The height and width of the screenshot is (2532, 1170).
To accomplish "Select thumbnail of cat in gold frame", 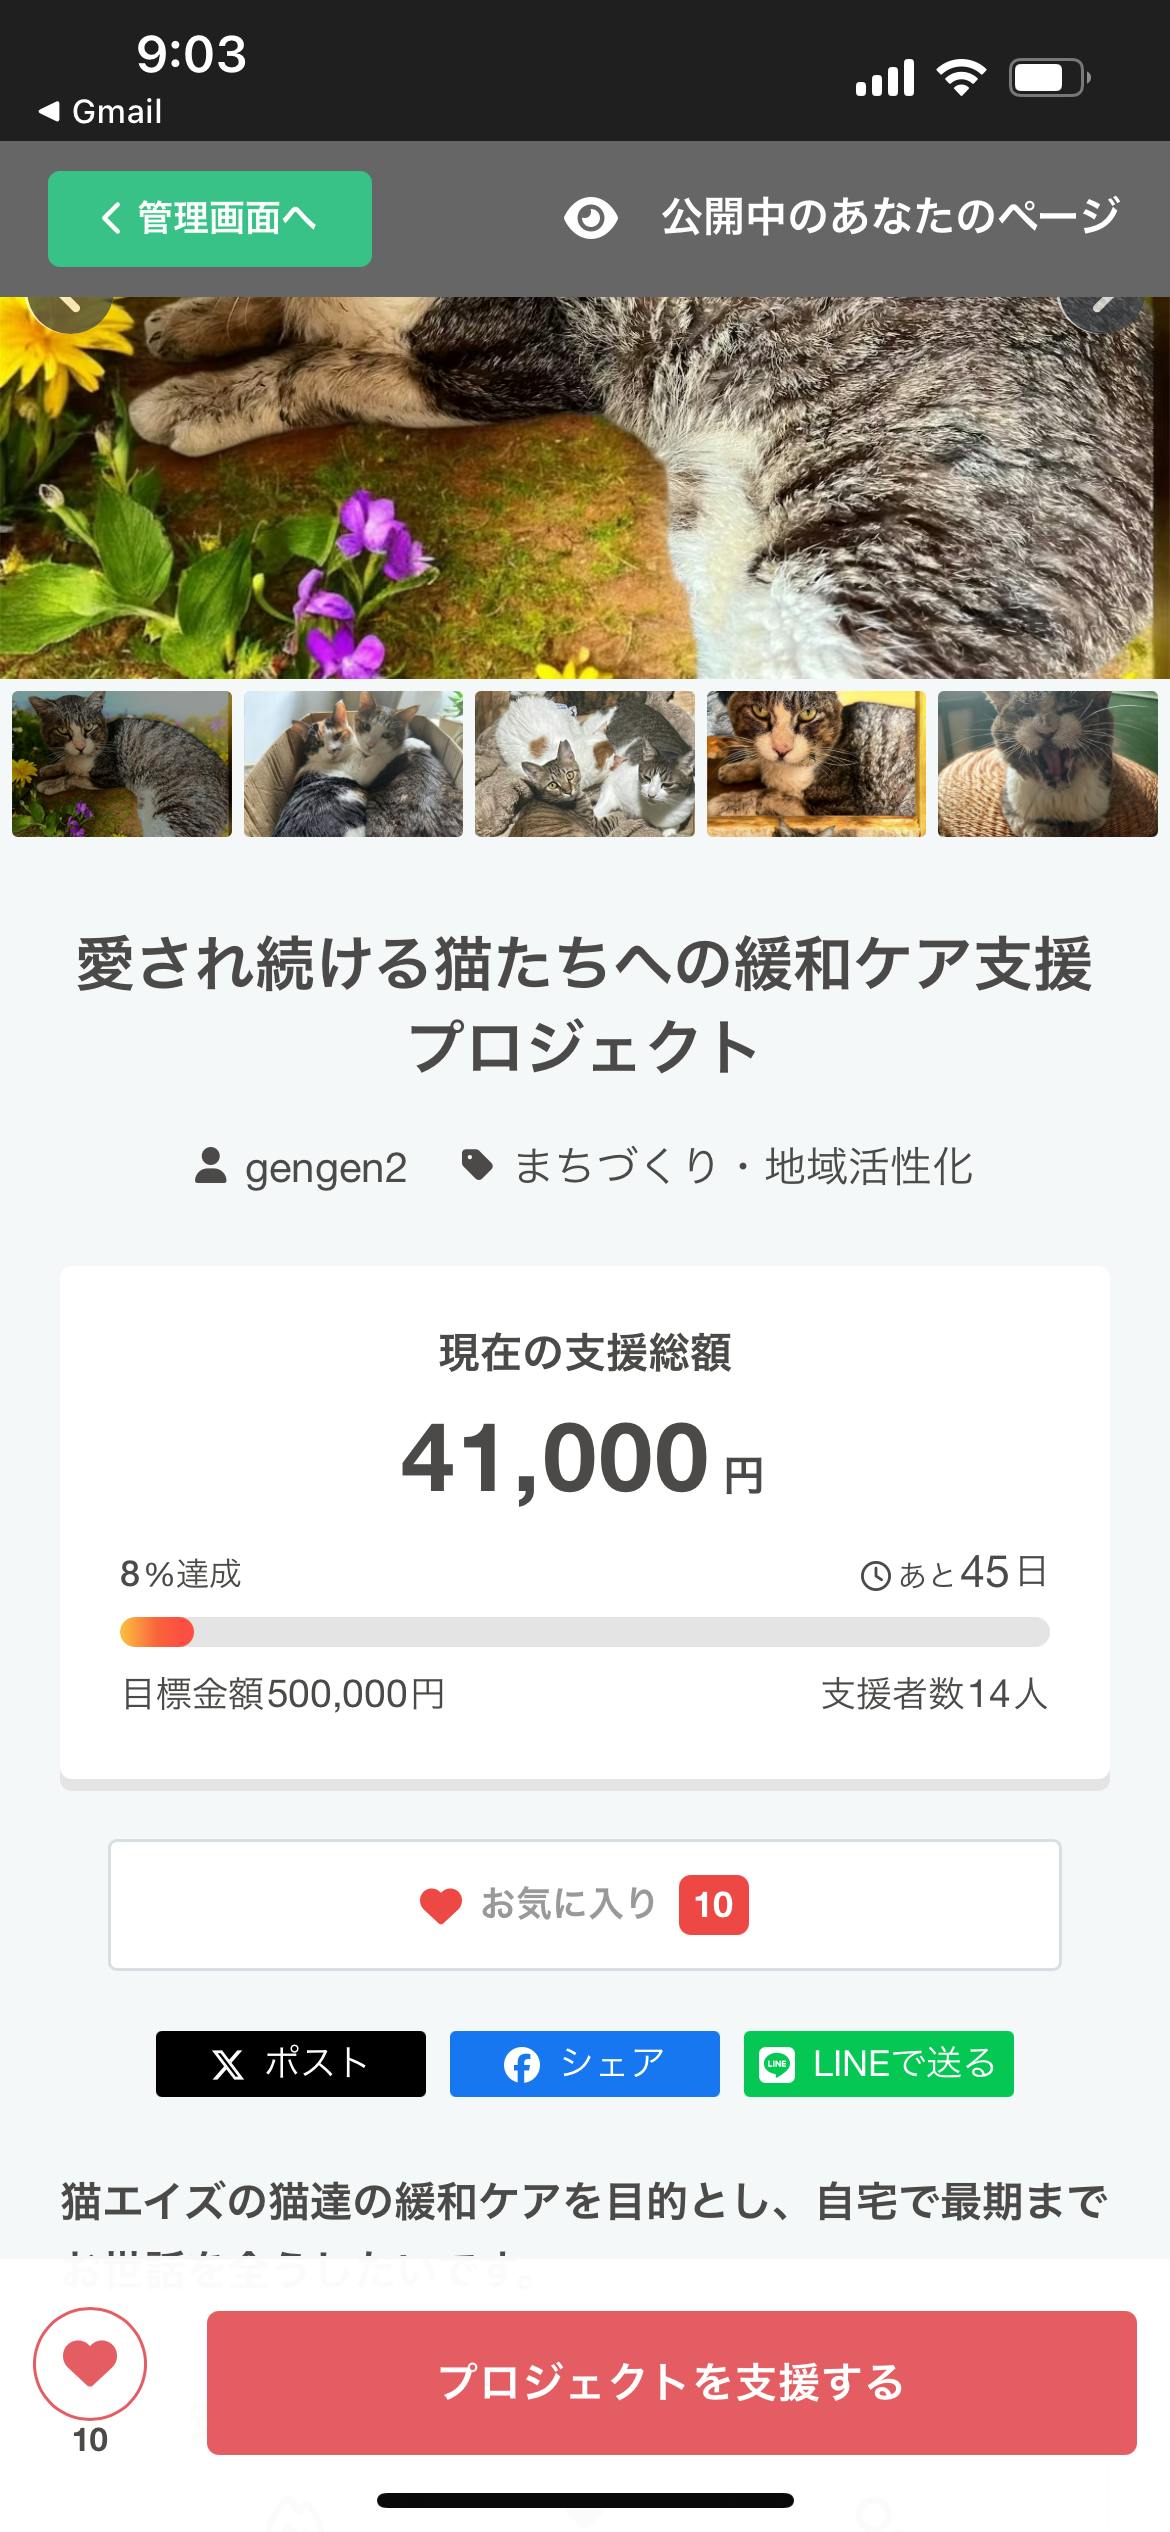I will 816,764.
